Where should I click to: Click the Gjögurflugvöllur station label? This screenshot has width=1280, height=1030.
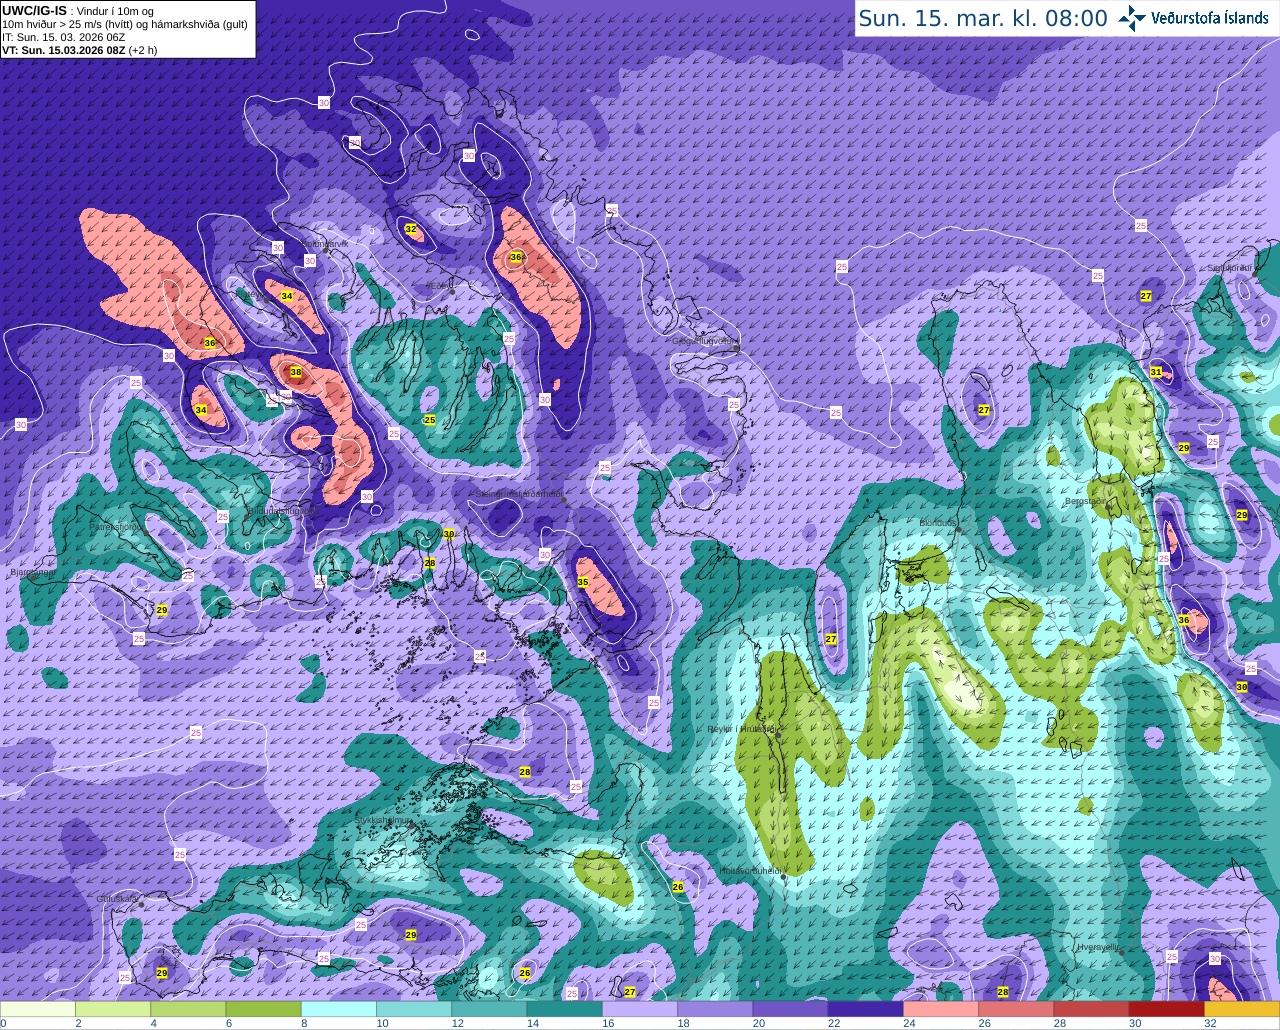tap(705, 341)
